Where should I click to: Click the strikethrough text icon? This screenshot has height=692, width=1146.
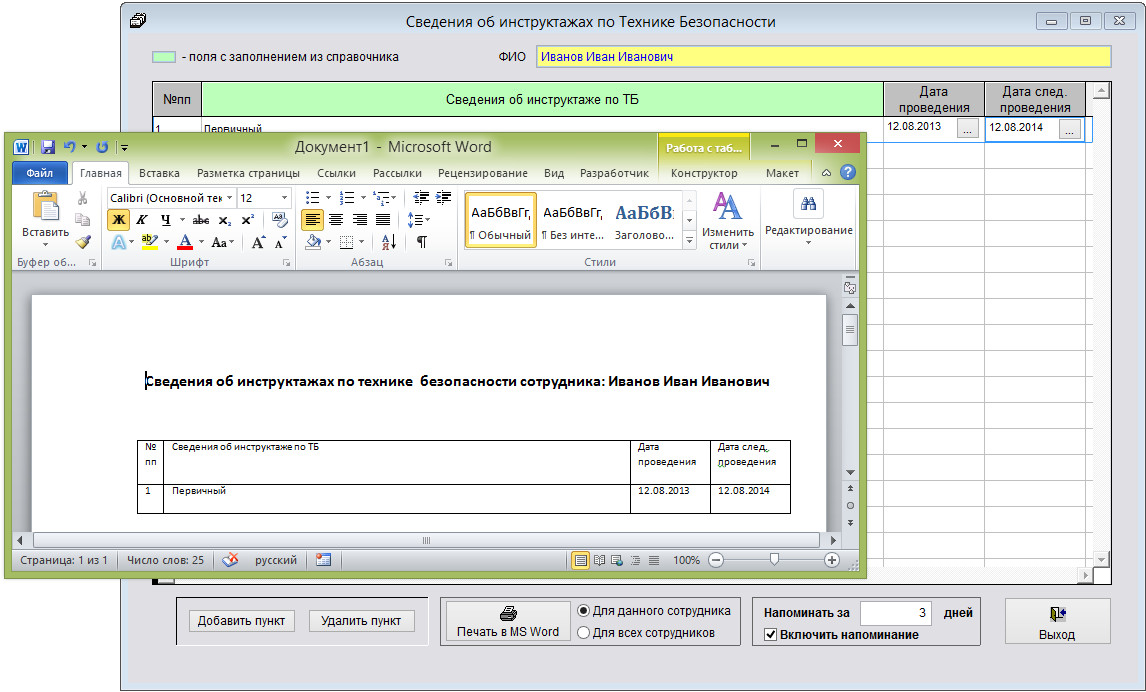pos(200,220)
